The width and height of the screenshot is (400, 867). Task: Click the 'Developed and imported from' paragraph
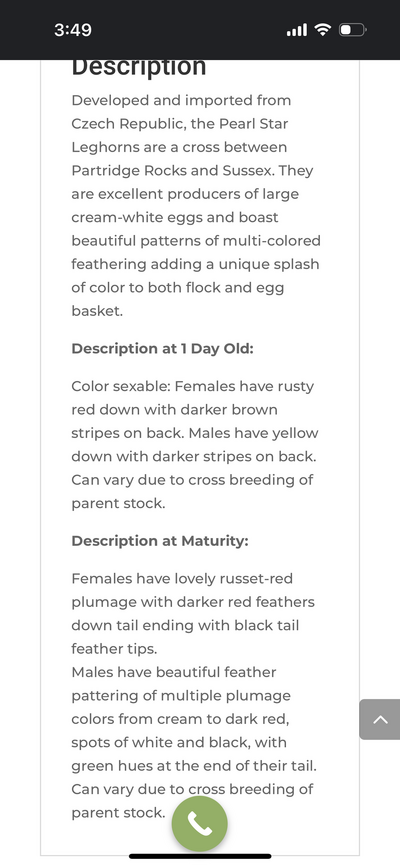click(x=196, y=206)
